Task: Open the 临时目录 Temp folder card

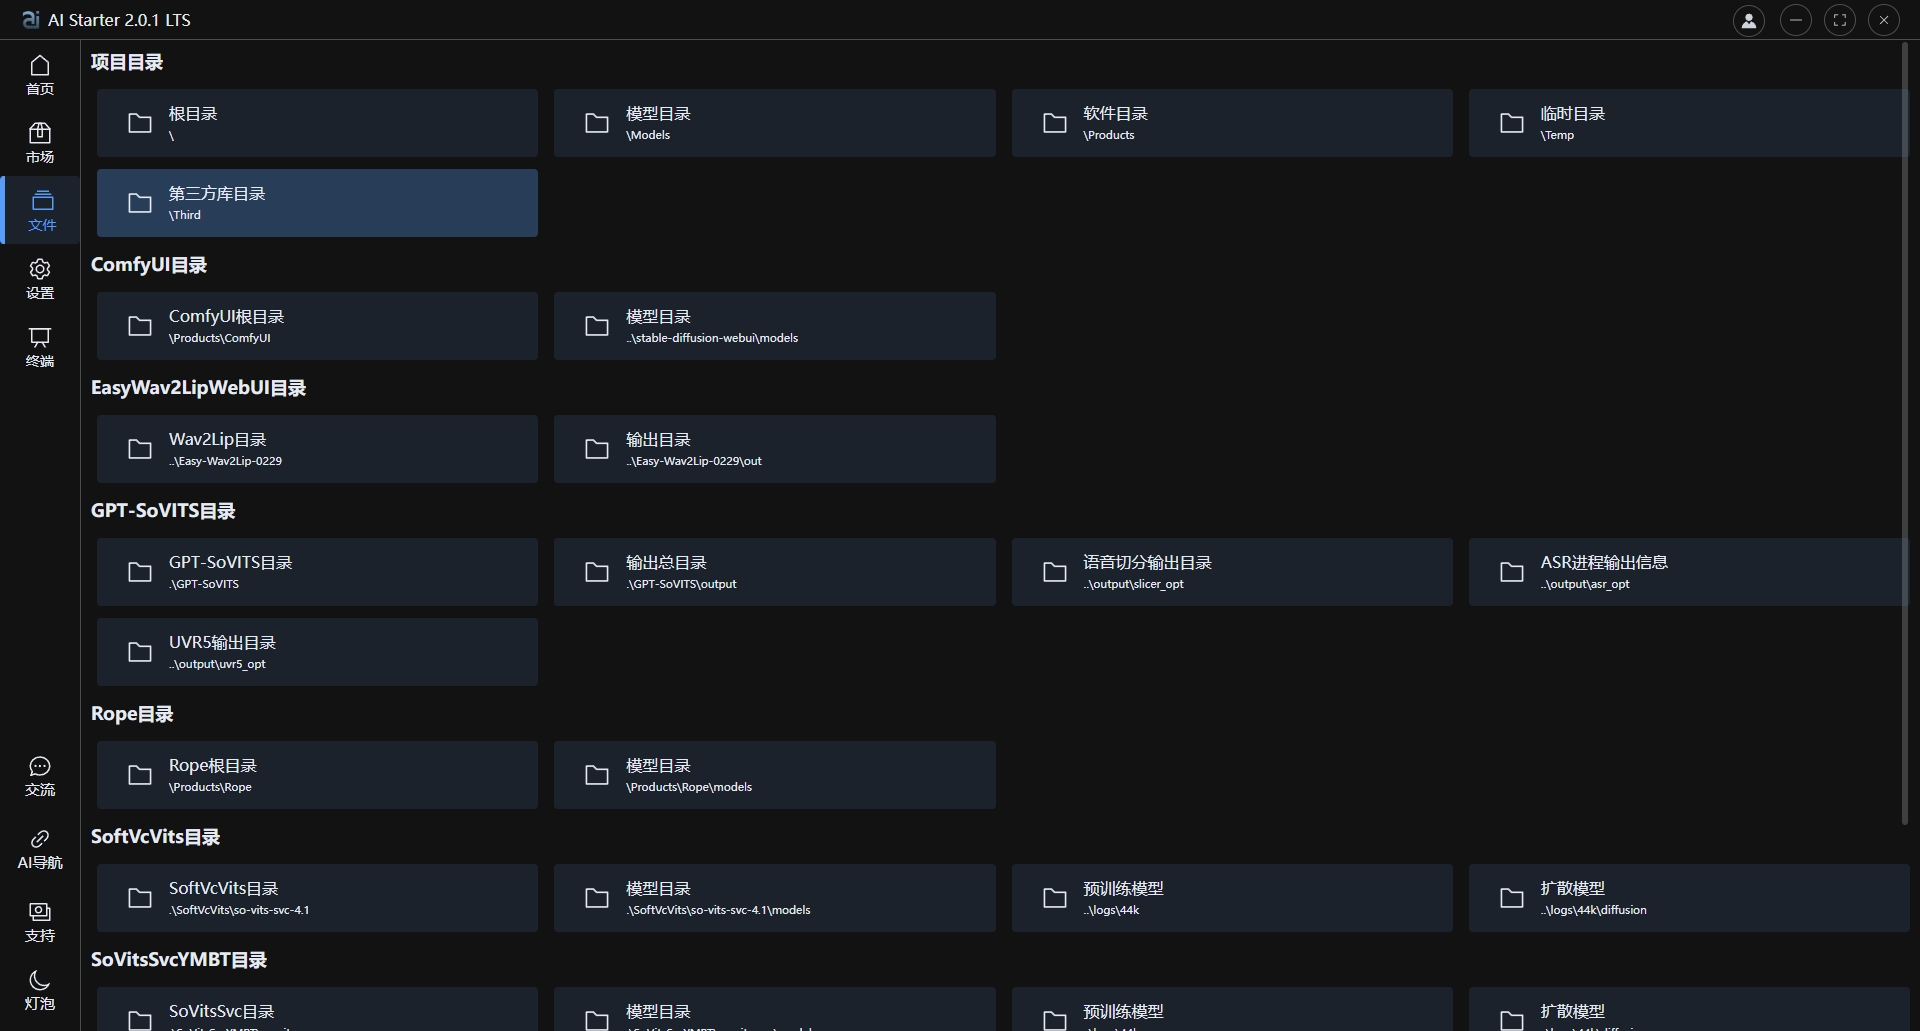Action: (x=1686, y=123)
